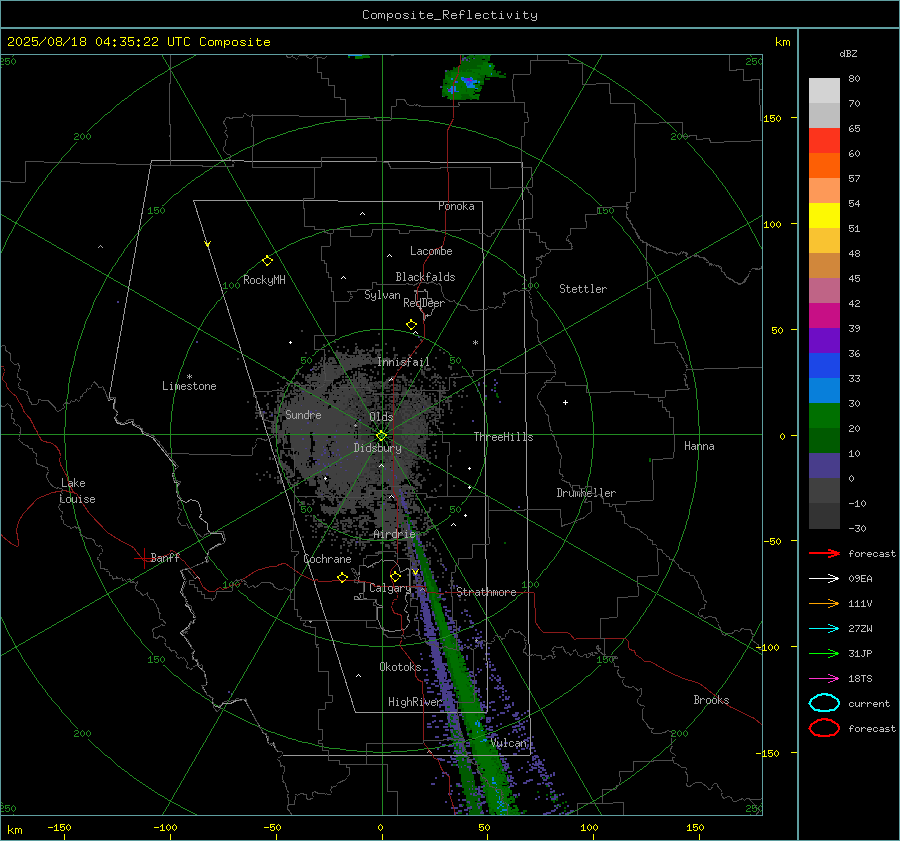Click the red forecast arrow in the legend

pyautogui.click(x=824, y=553)
